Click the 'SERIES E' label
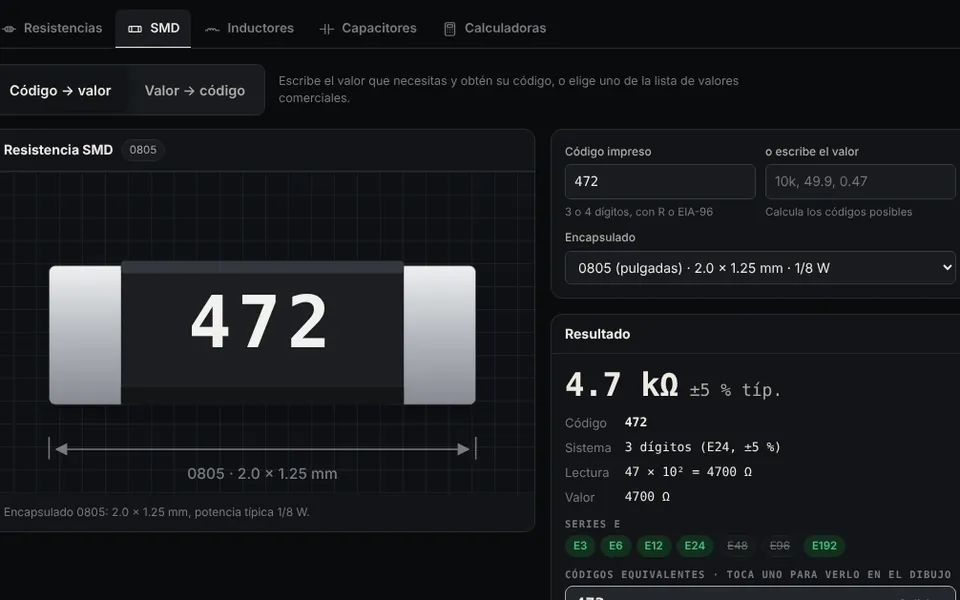 [x=593, y=524]
